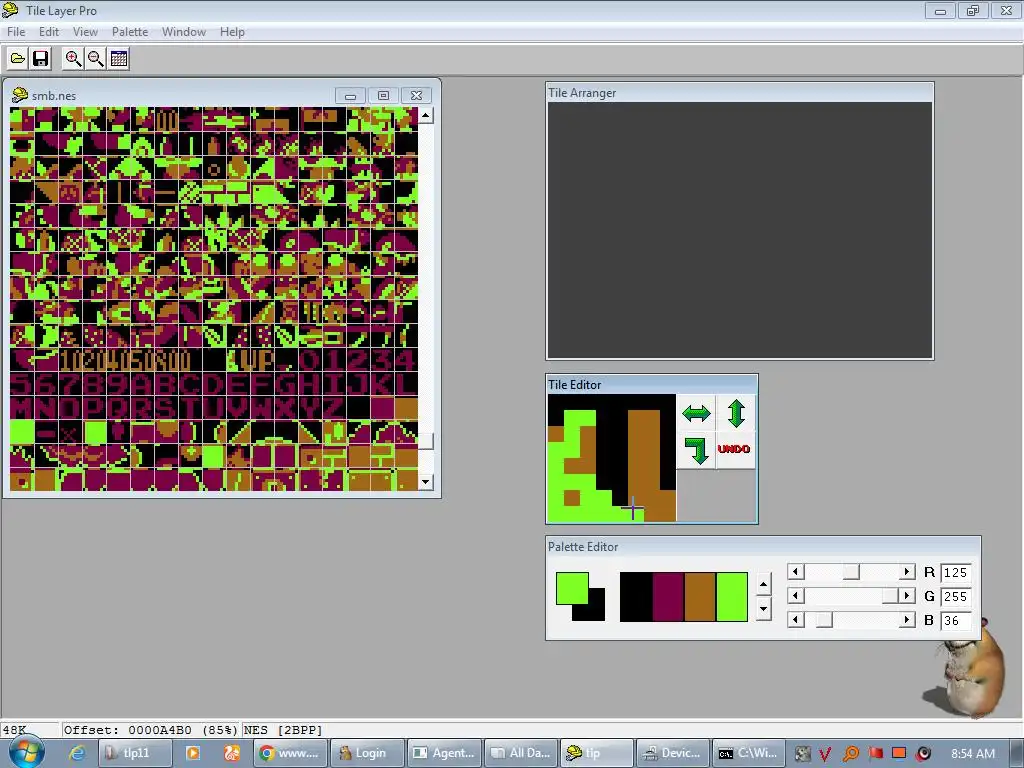Viewport: 1024px width, 768px height.
Task: Switch to the tlp11 taskbar window
Action: 135,753
